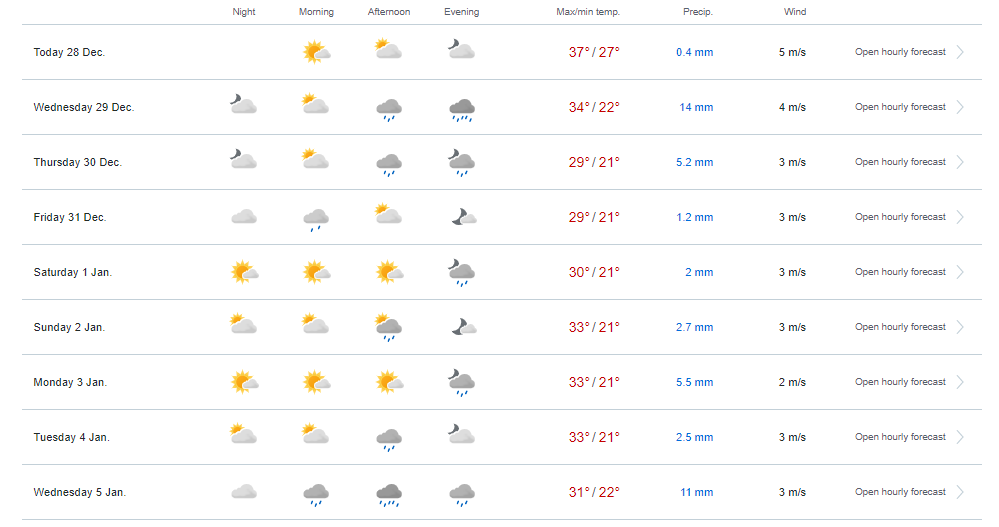Click Saturday 1 Jan. afternoon sunny icon

(388, 271)
